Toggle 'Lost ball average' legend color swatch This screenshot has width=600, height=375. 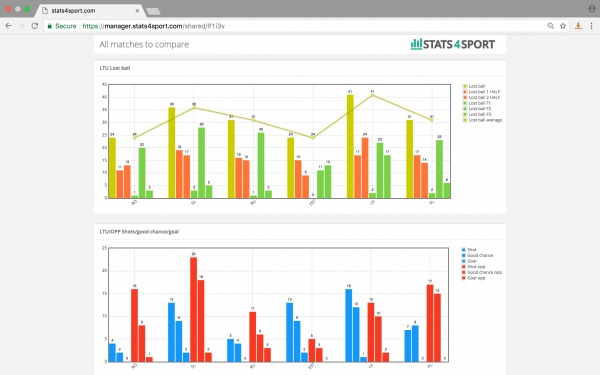click(465, 120)
